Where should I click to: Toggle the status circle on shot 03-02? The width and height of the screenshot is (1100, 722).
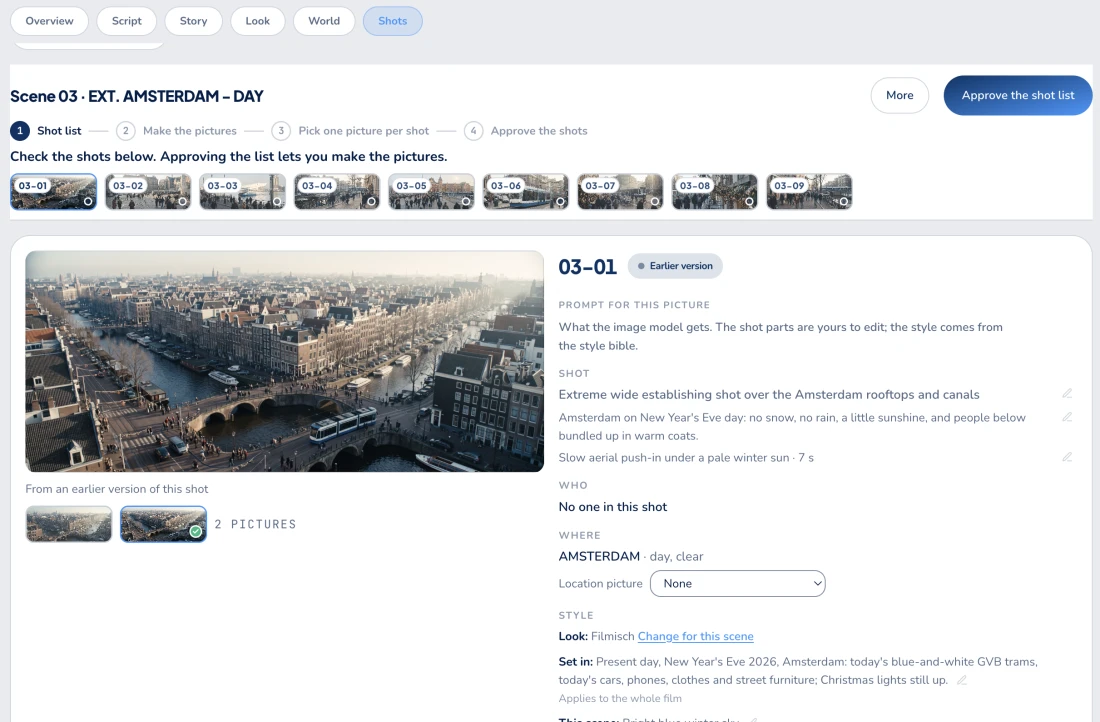tap(182, 201)
